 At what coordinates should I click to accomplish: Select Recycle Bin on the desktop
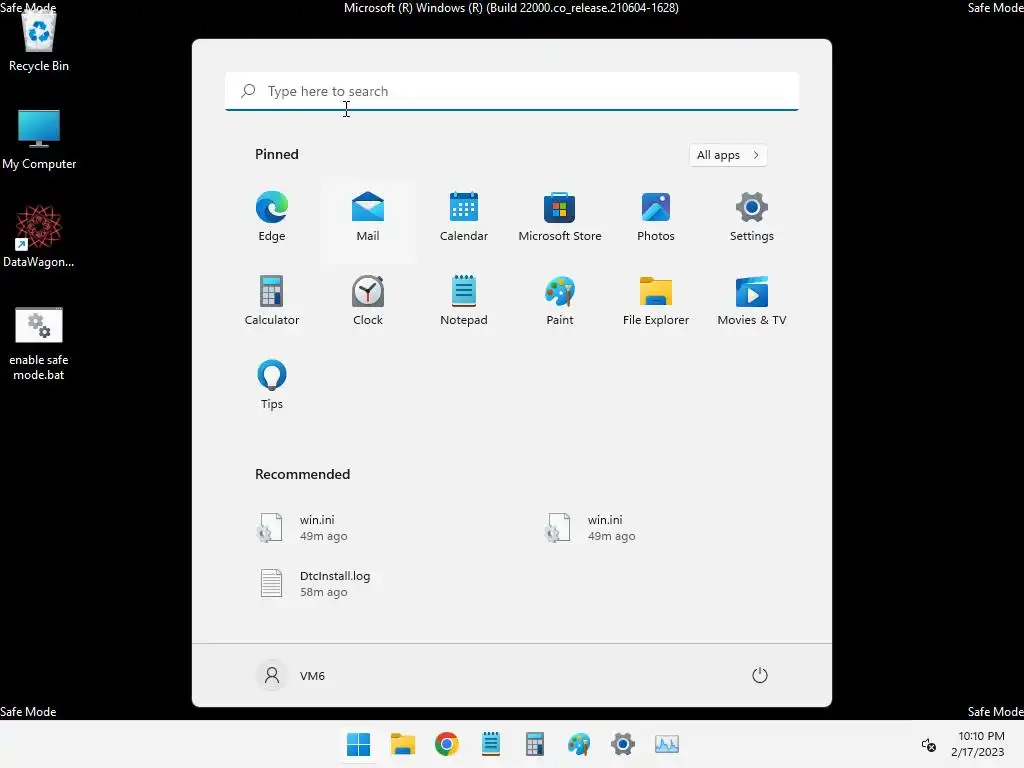tap(39, 40)
